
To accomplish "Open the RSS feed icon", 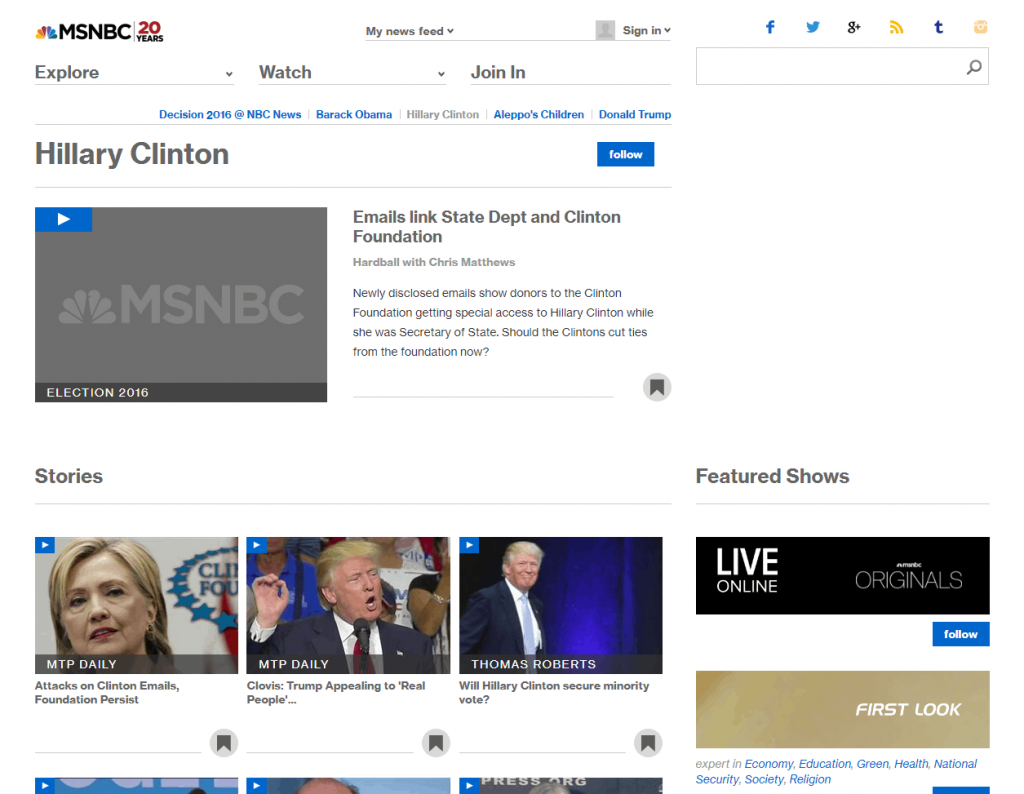I will (896, 27).
